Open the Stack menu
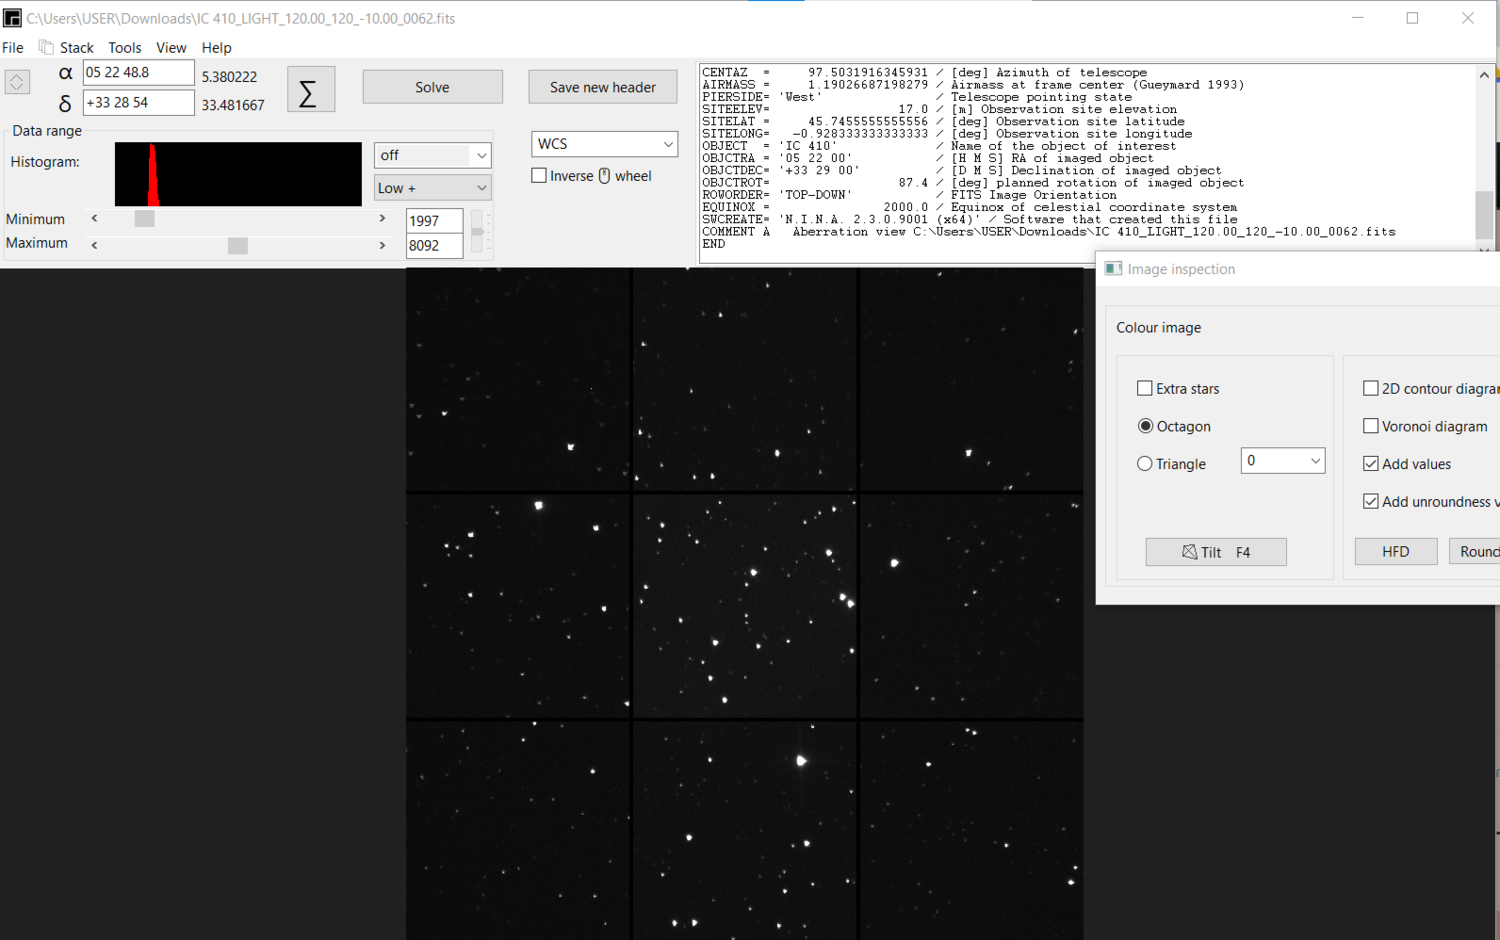The width and height of the screenshot is (1500, 940). [x=77, y=47]
